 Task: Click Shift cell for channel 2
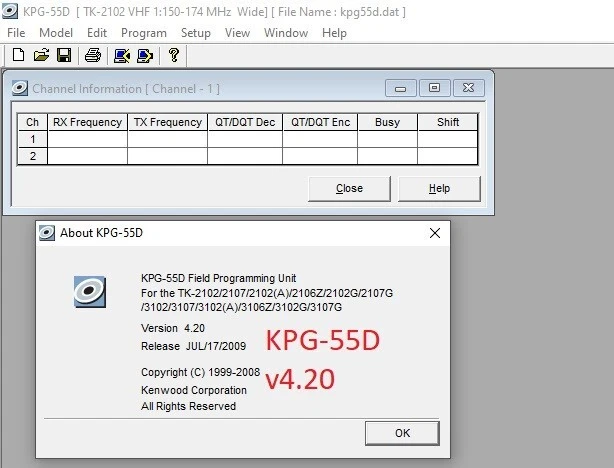(448, 156)
